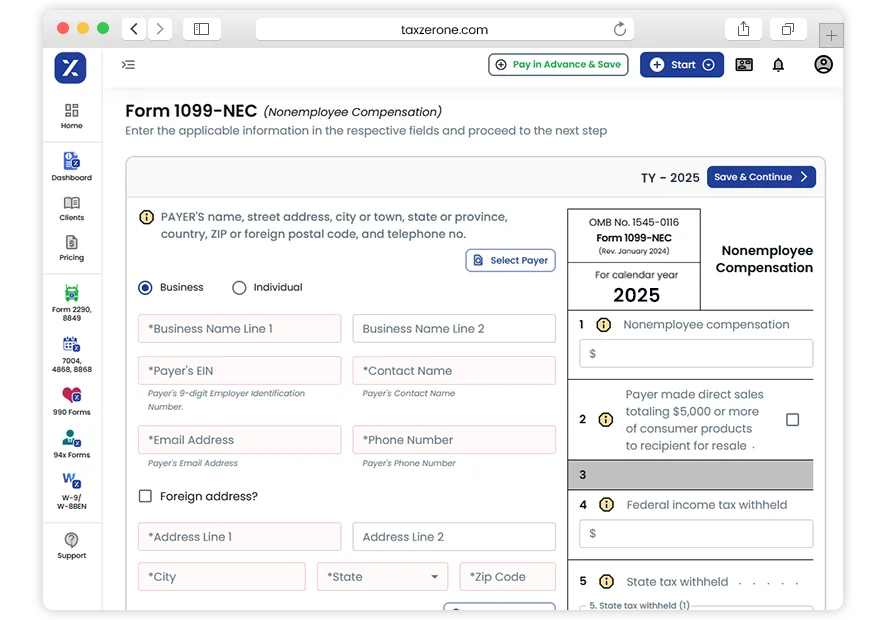885x620 pixels.
Task: Open the Support icon in the sidebar
Action: (71, 546)
